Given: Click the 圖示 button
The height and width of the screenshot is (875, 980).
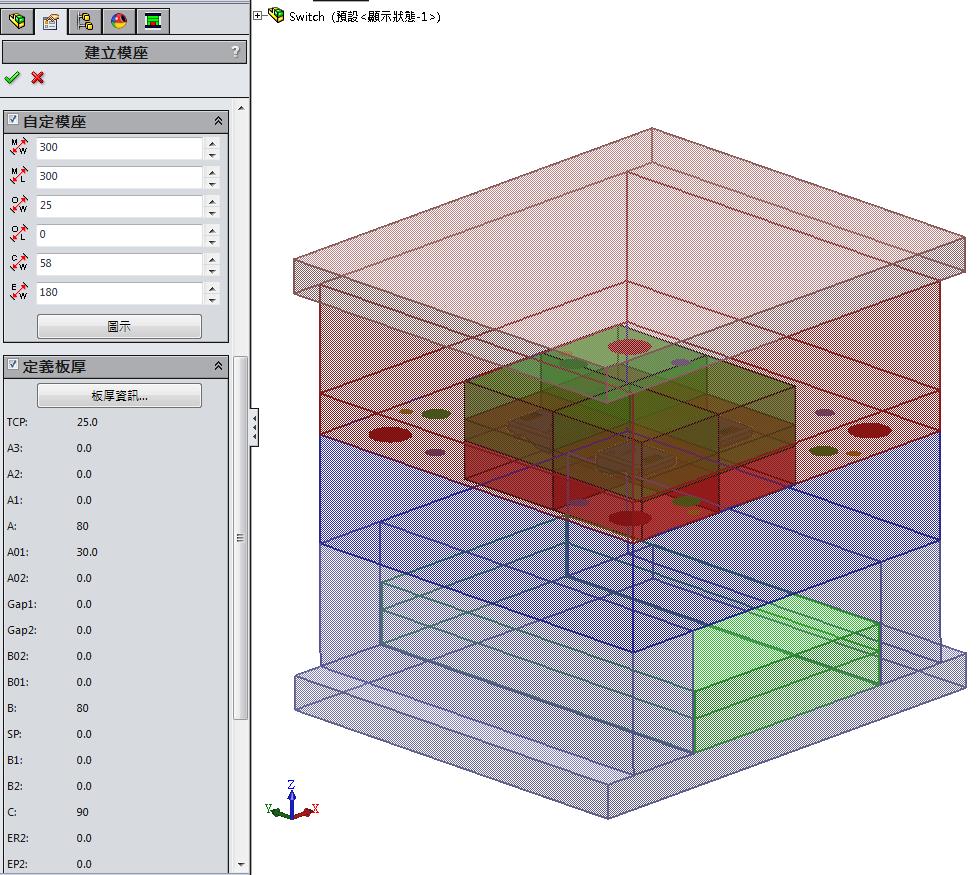Looking at the screenshot, I should click(119, 326).
